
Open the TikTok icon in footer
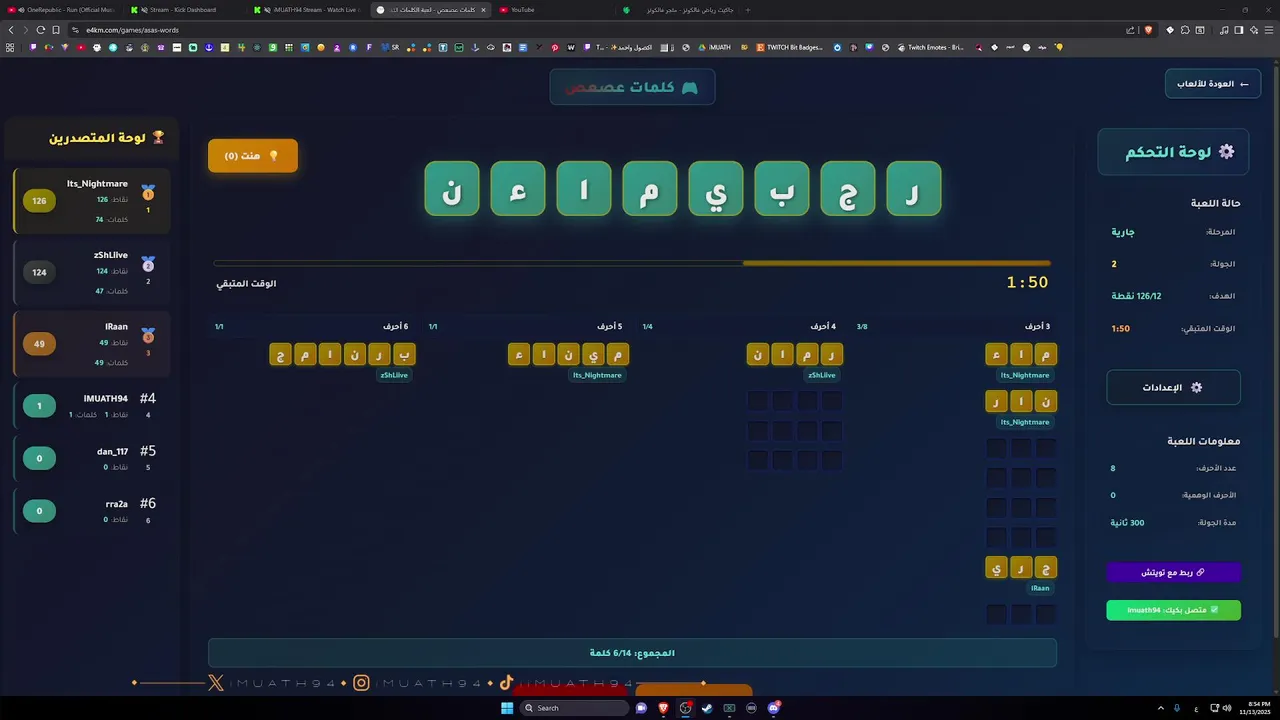coord(507,683)
